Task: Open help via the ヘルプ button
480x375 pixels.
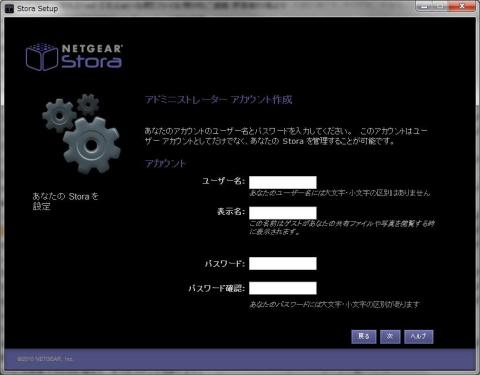Action: click(x=419, y=337)
